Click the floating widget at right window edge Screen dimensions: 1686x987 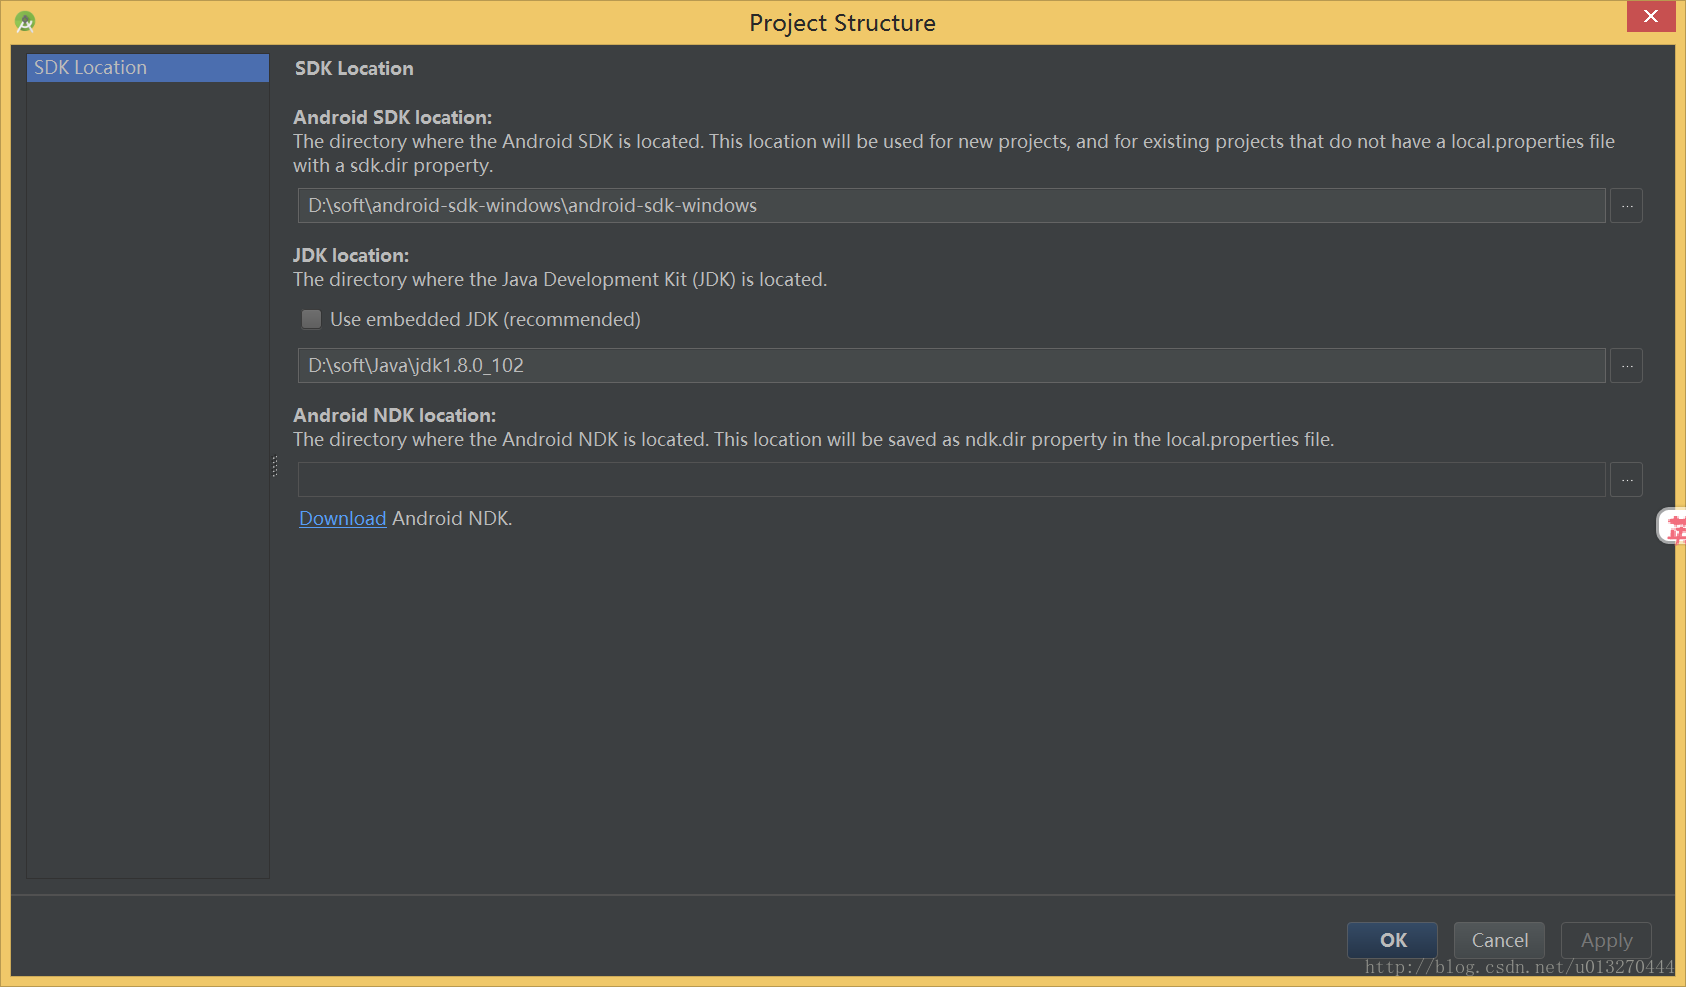click(1672, 526)
